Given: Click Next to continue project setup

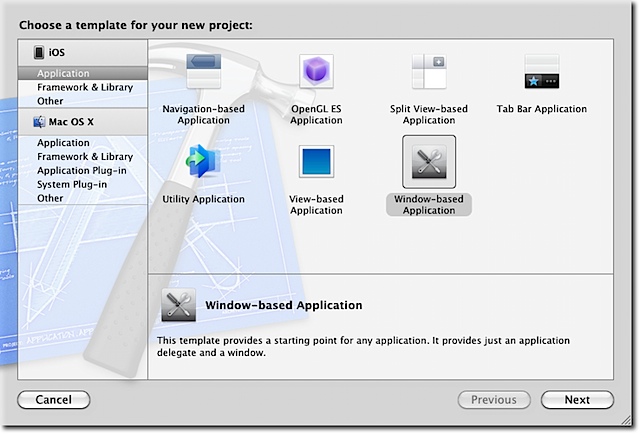Looking at the screenshot, I should pyautogui.click(x=577, y=400).
